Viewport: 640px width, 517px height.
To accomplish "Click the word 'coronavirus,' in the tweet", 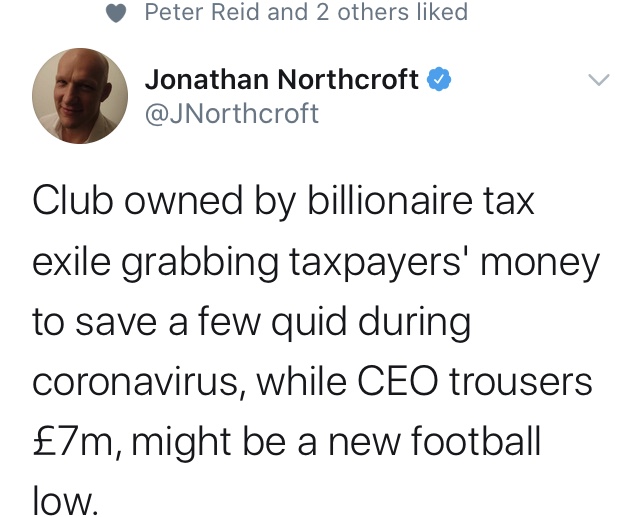I will (139, 383).
